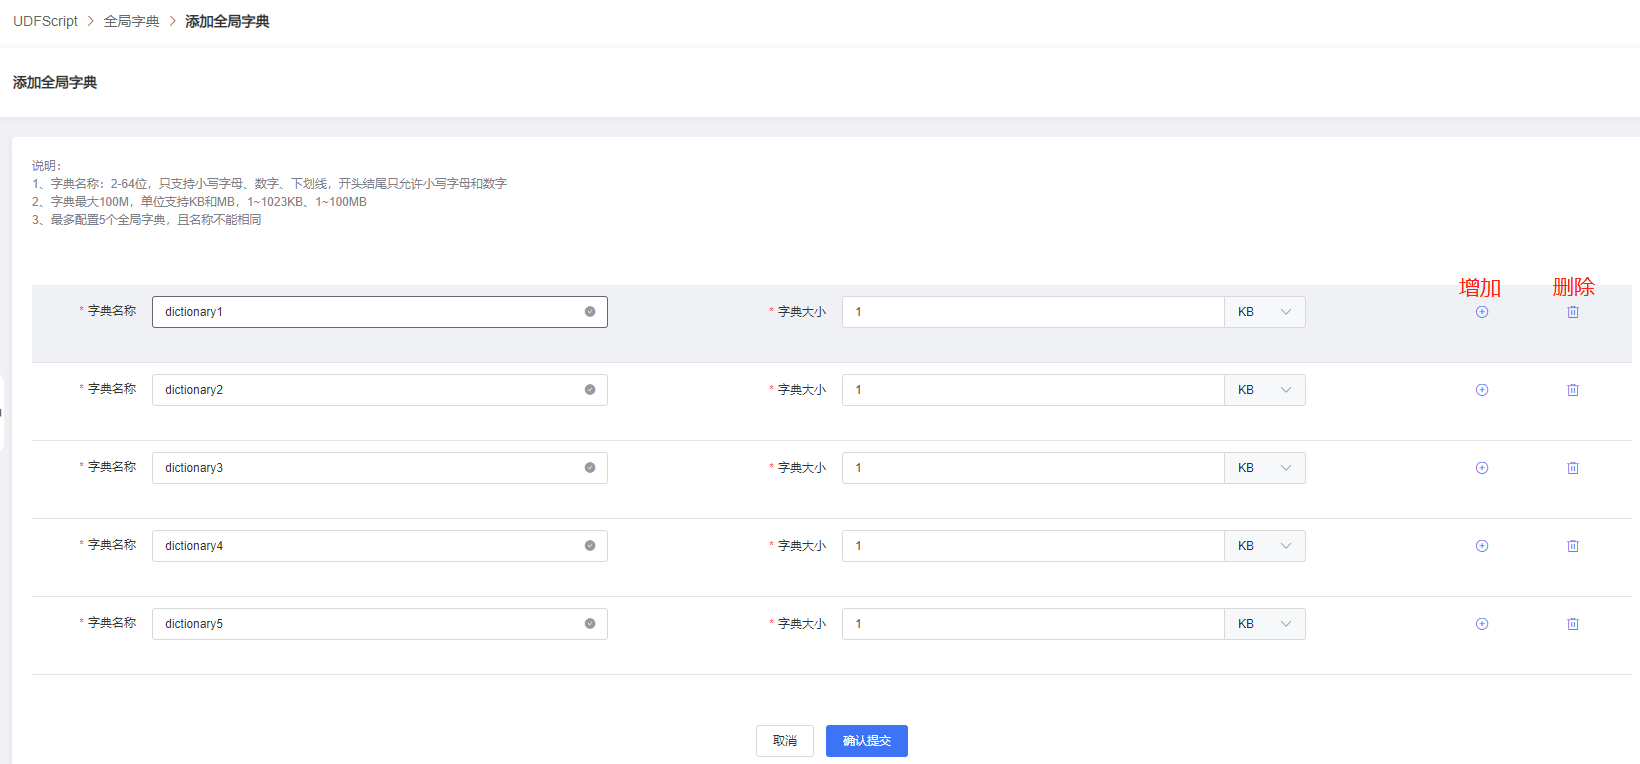Delete the dictionary3 row via trash icon
Screen dimensions: 1640x764
(x=1573, y=468)
